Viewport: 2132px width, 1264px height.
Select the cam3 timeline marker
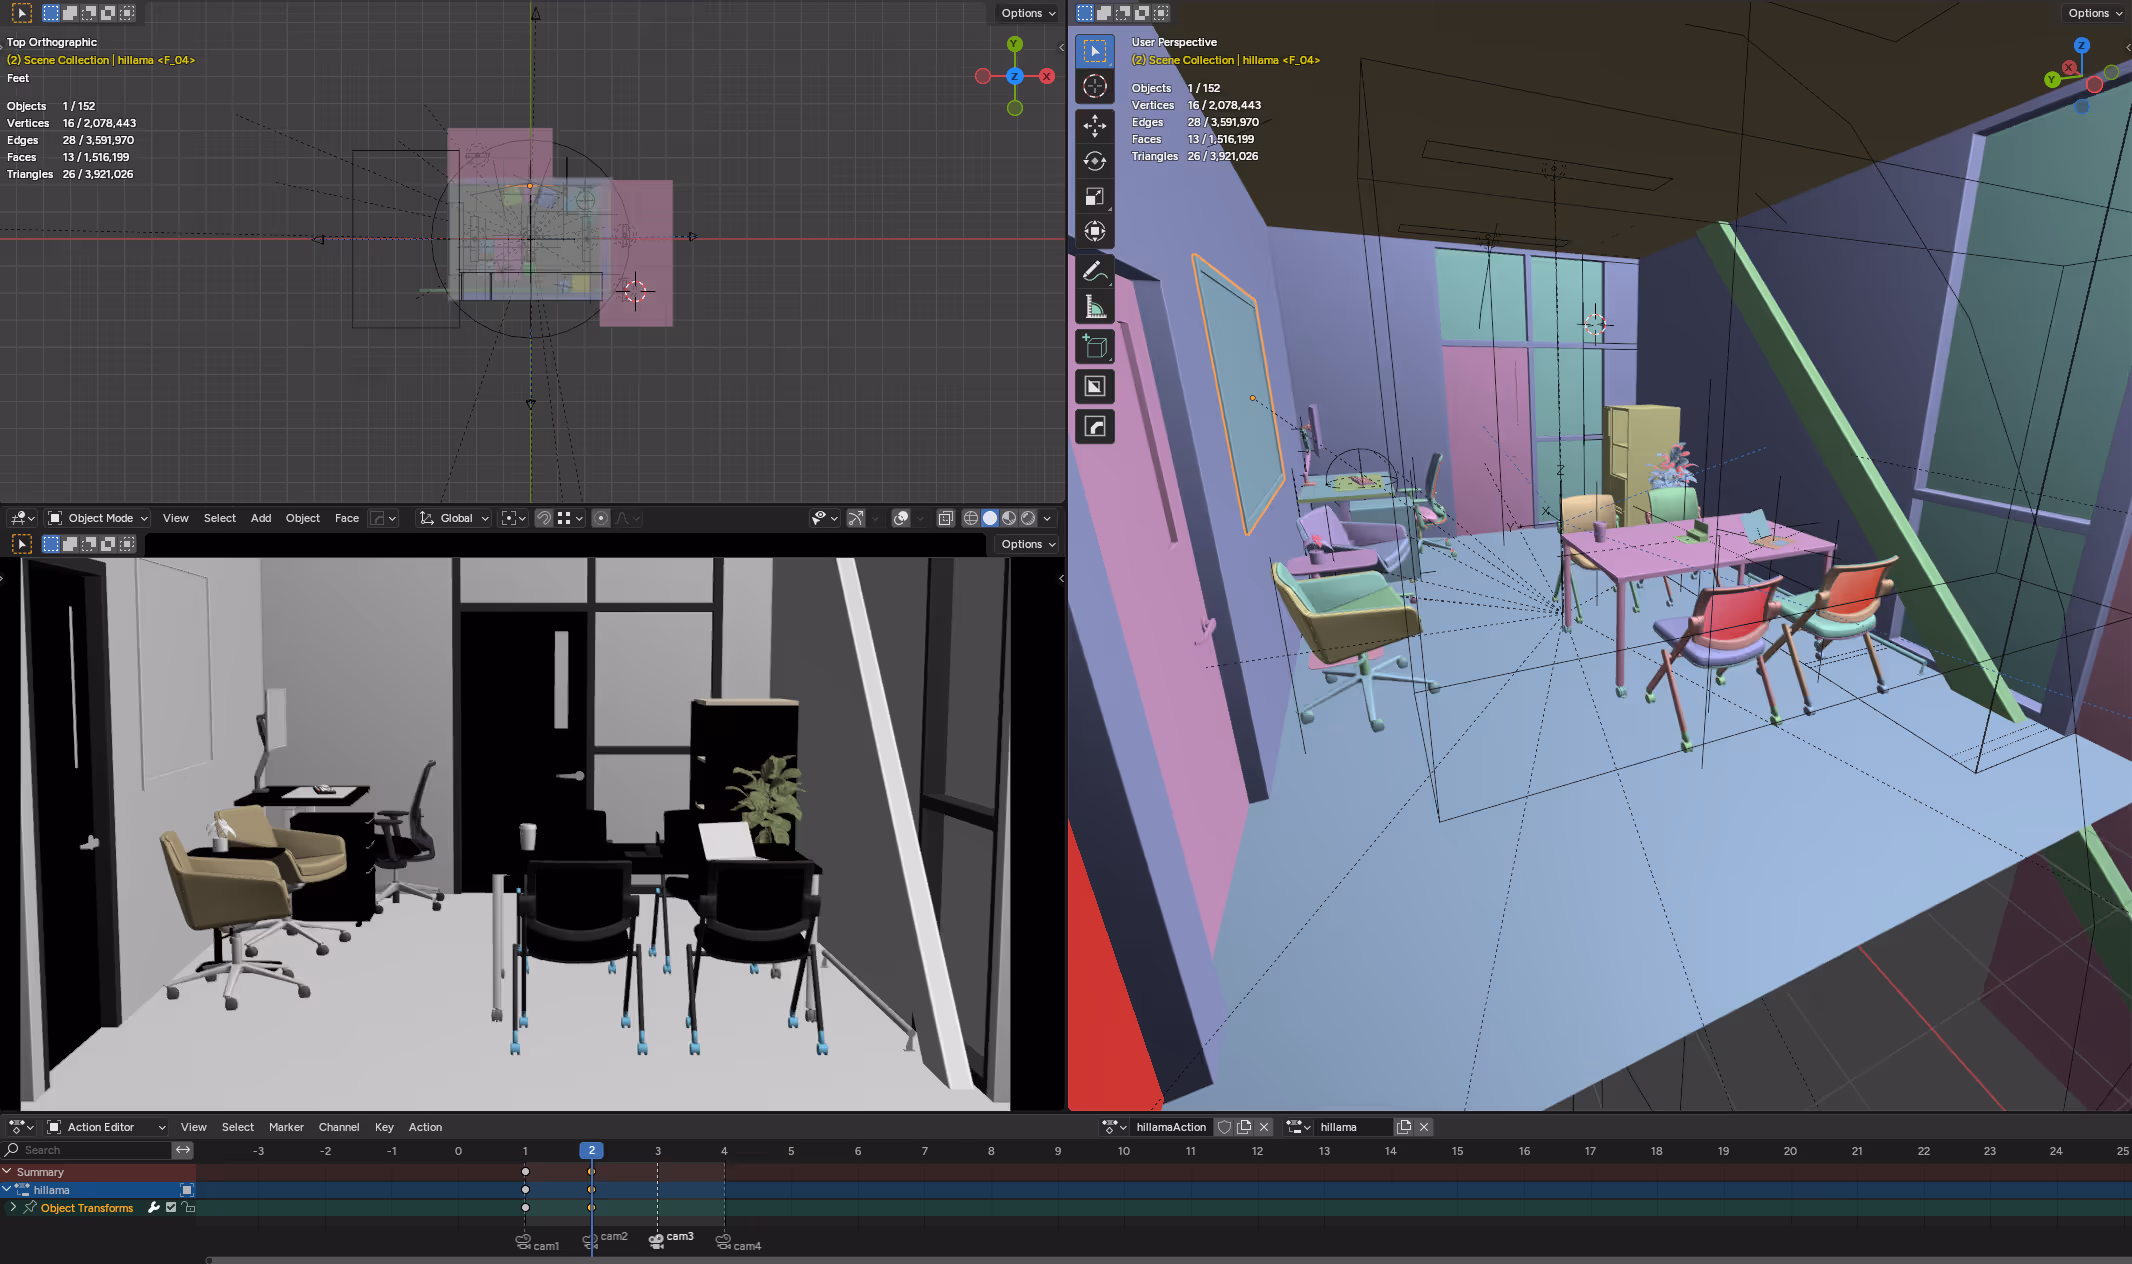click(x=657, y=1240)
